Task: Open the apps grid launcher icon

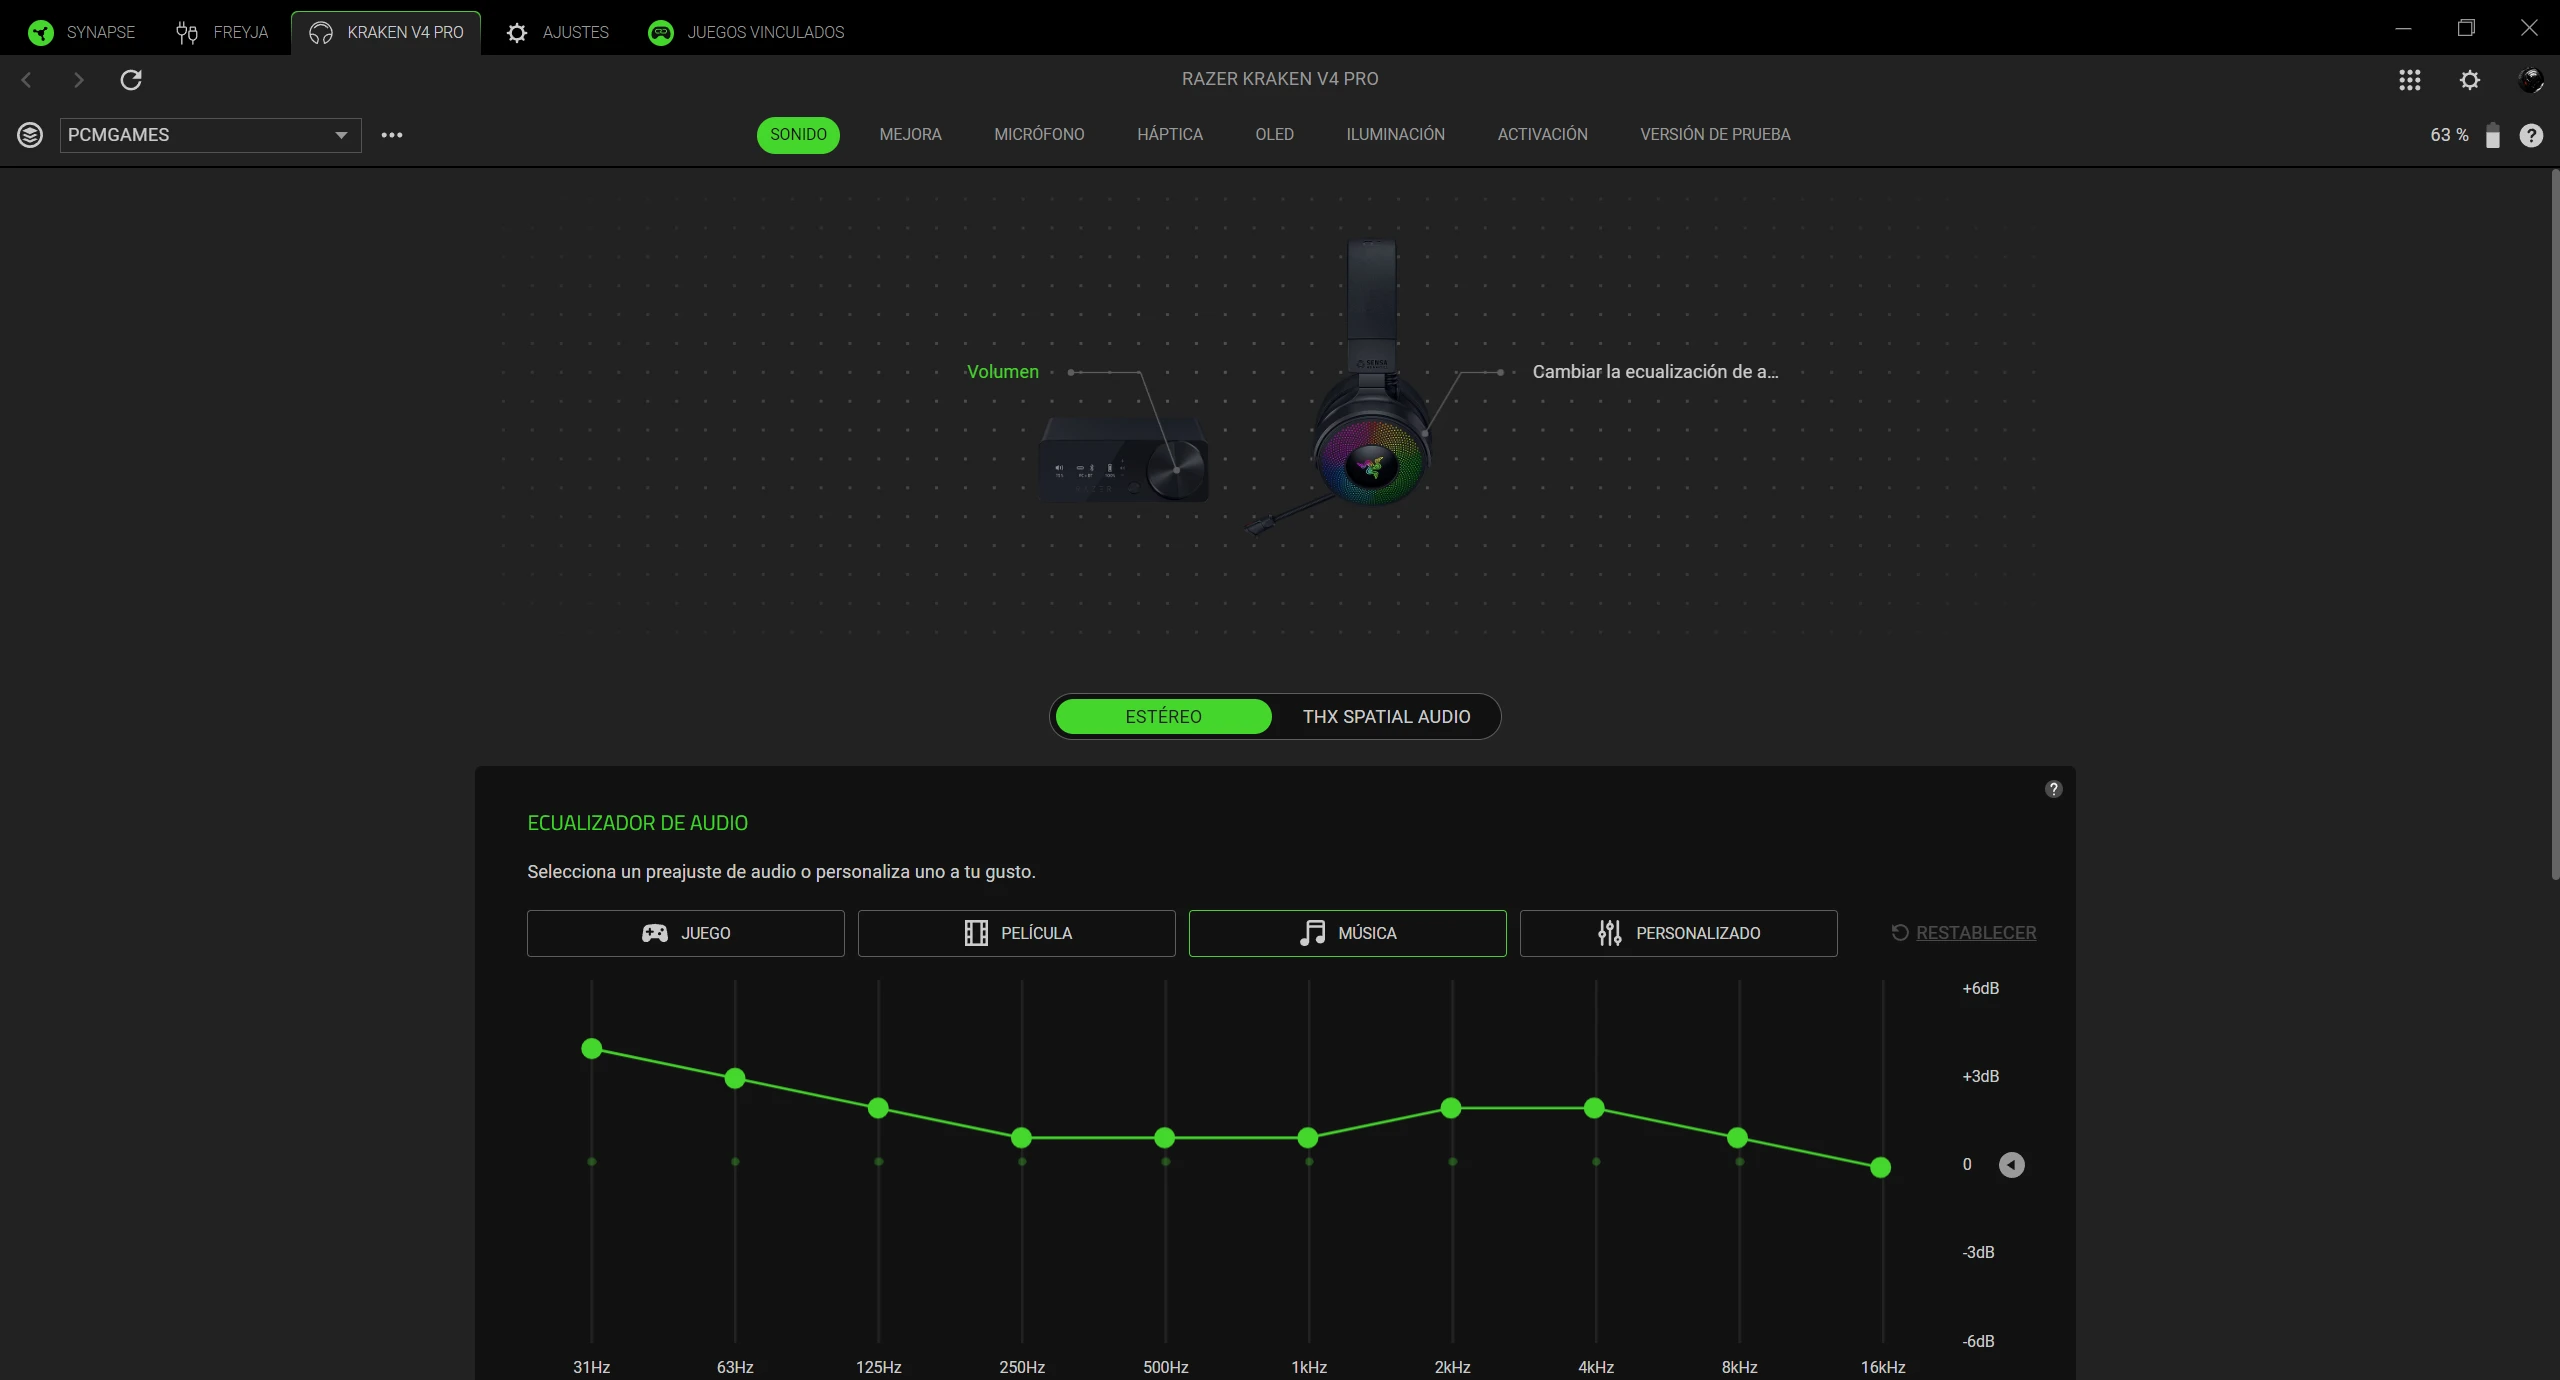Action: pos(2410,80)
